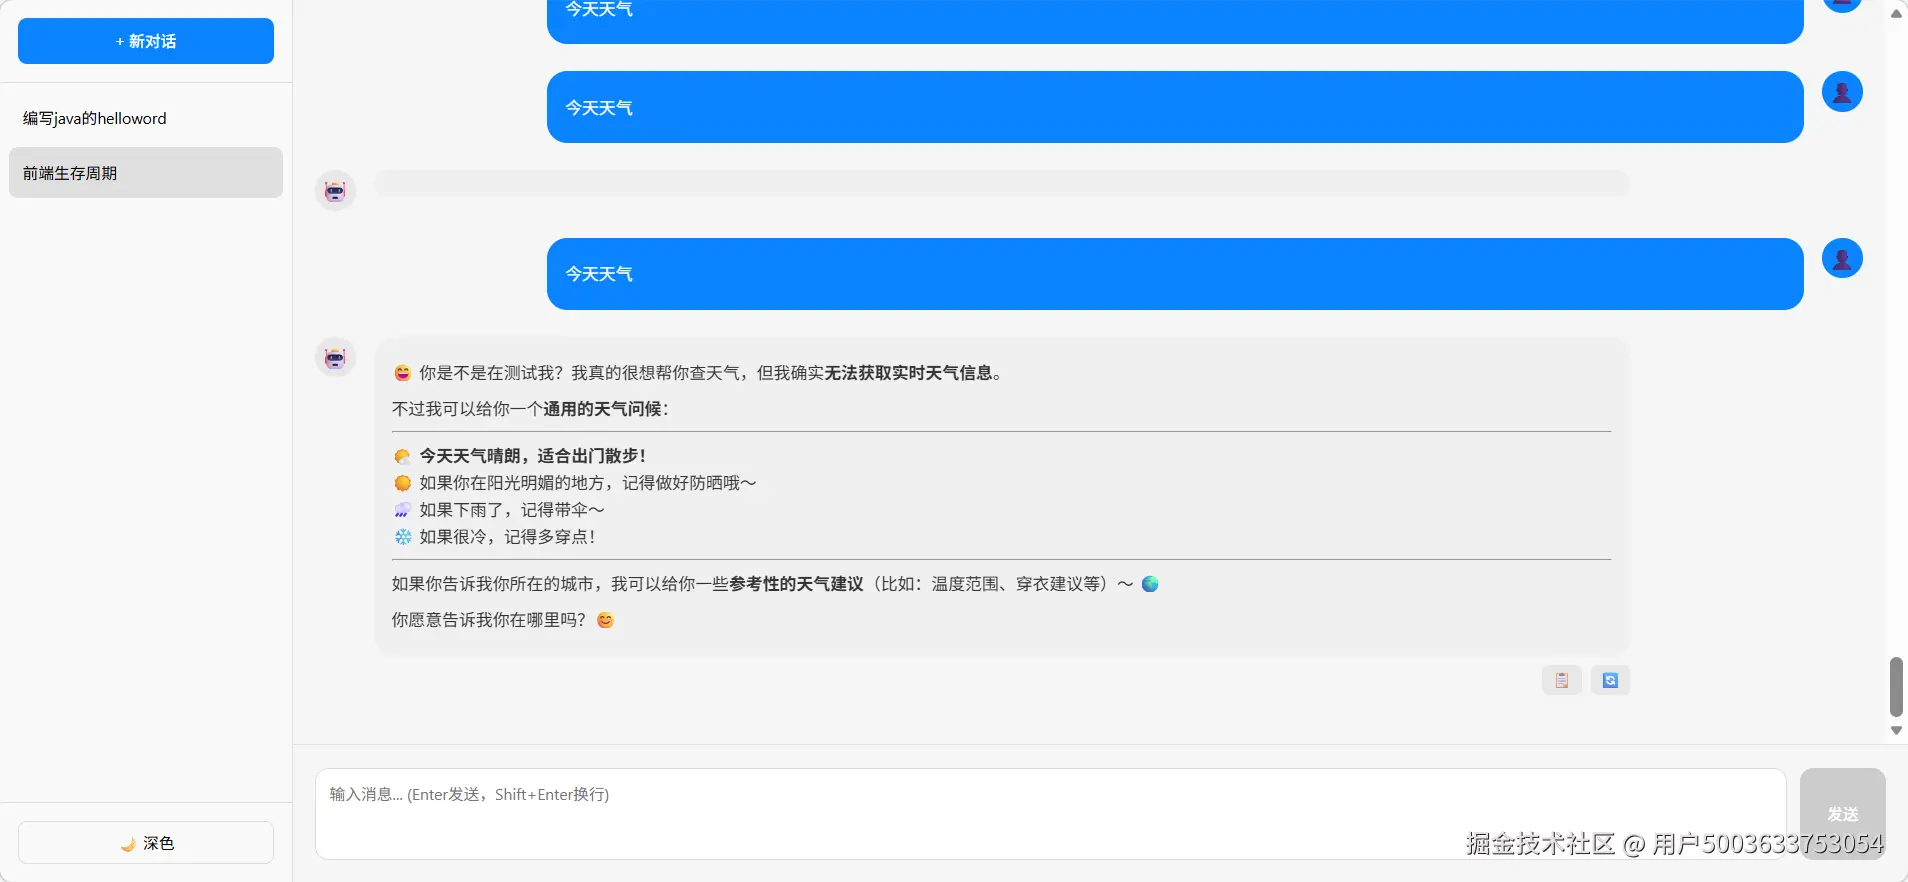1908x882 pixels.
Task: Click the bold text 无法获取实时天气信息
Action: (x=908, y=373)
